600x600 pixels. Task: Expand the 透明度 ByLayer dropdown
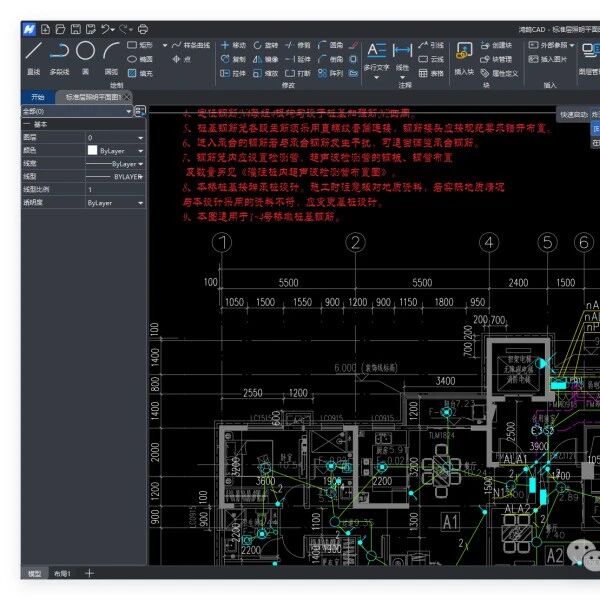point(140,202)
